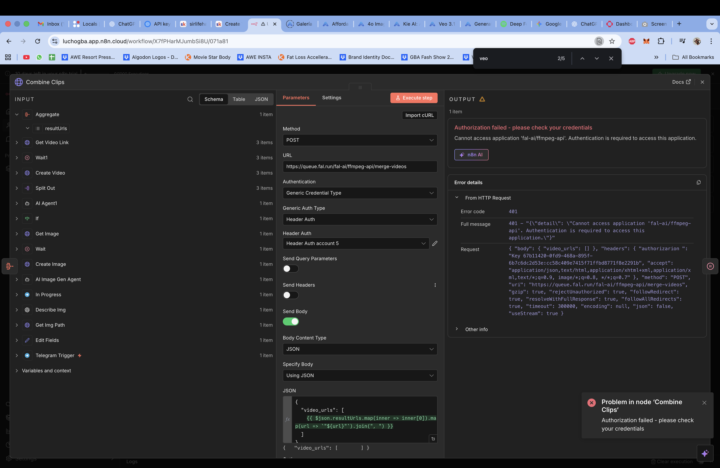Viewport: 720px width, 468px height.
Task: Click the AI Image Gen Agent icon
Action: (x=27, y=279)
